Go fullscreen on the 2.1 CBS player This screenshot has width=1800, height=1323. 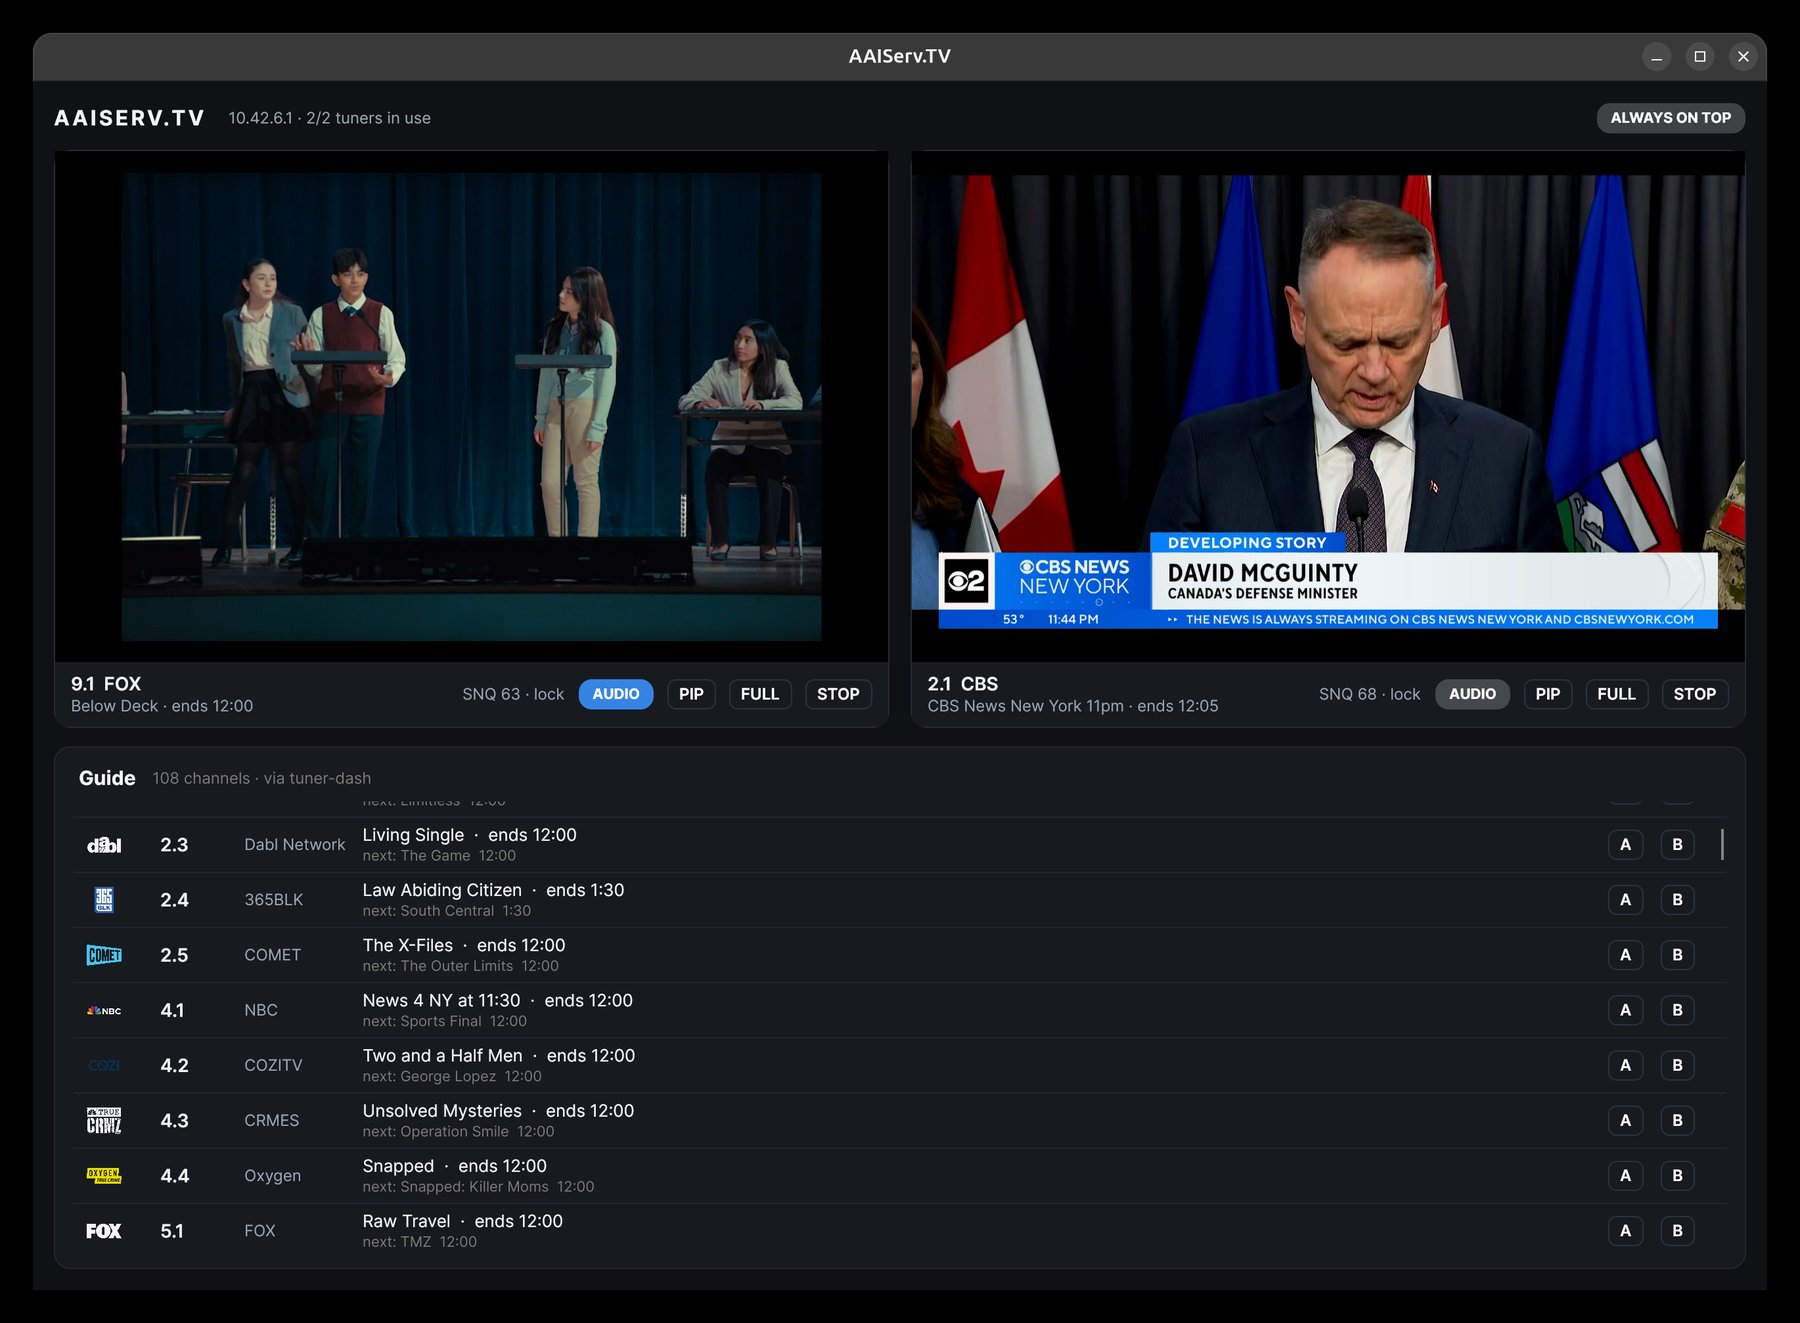1616,694
